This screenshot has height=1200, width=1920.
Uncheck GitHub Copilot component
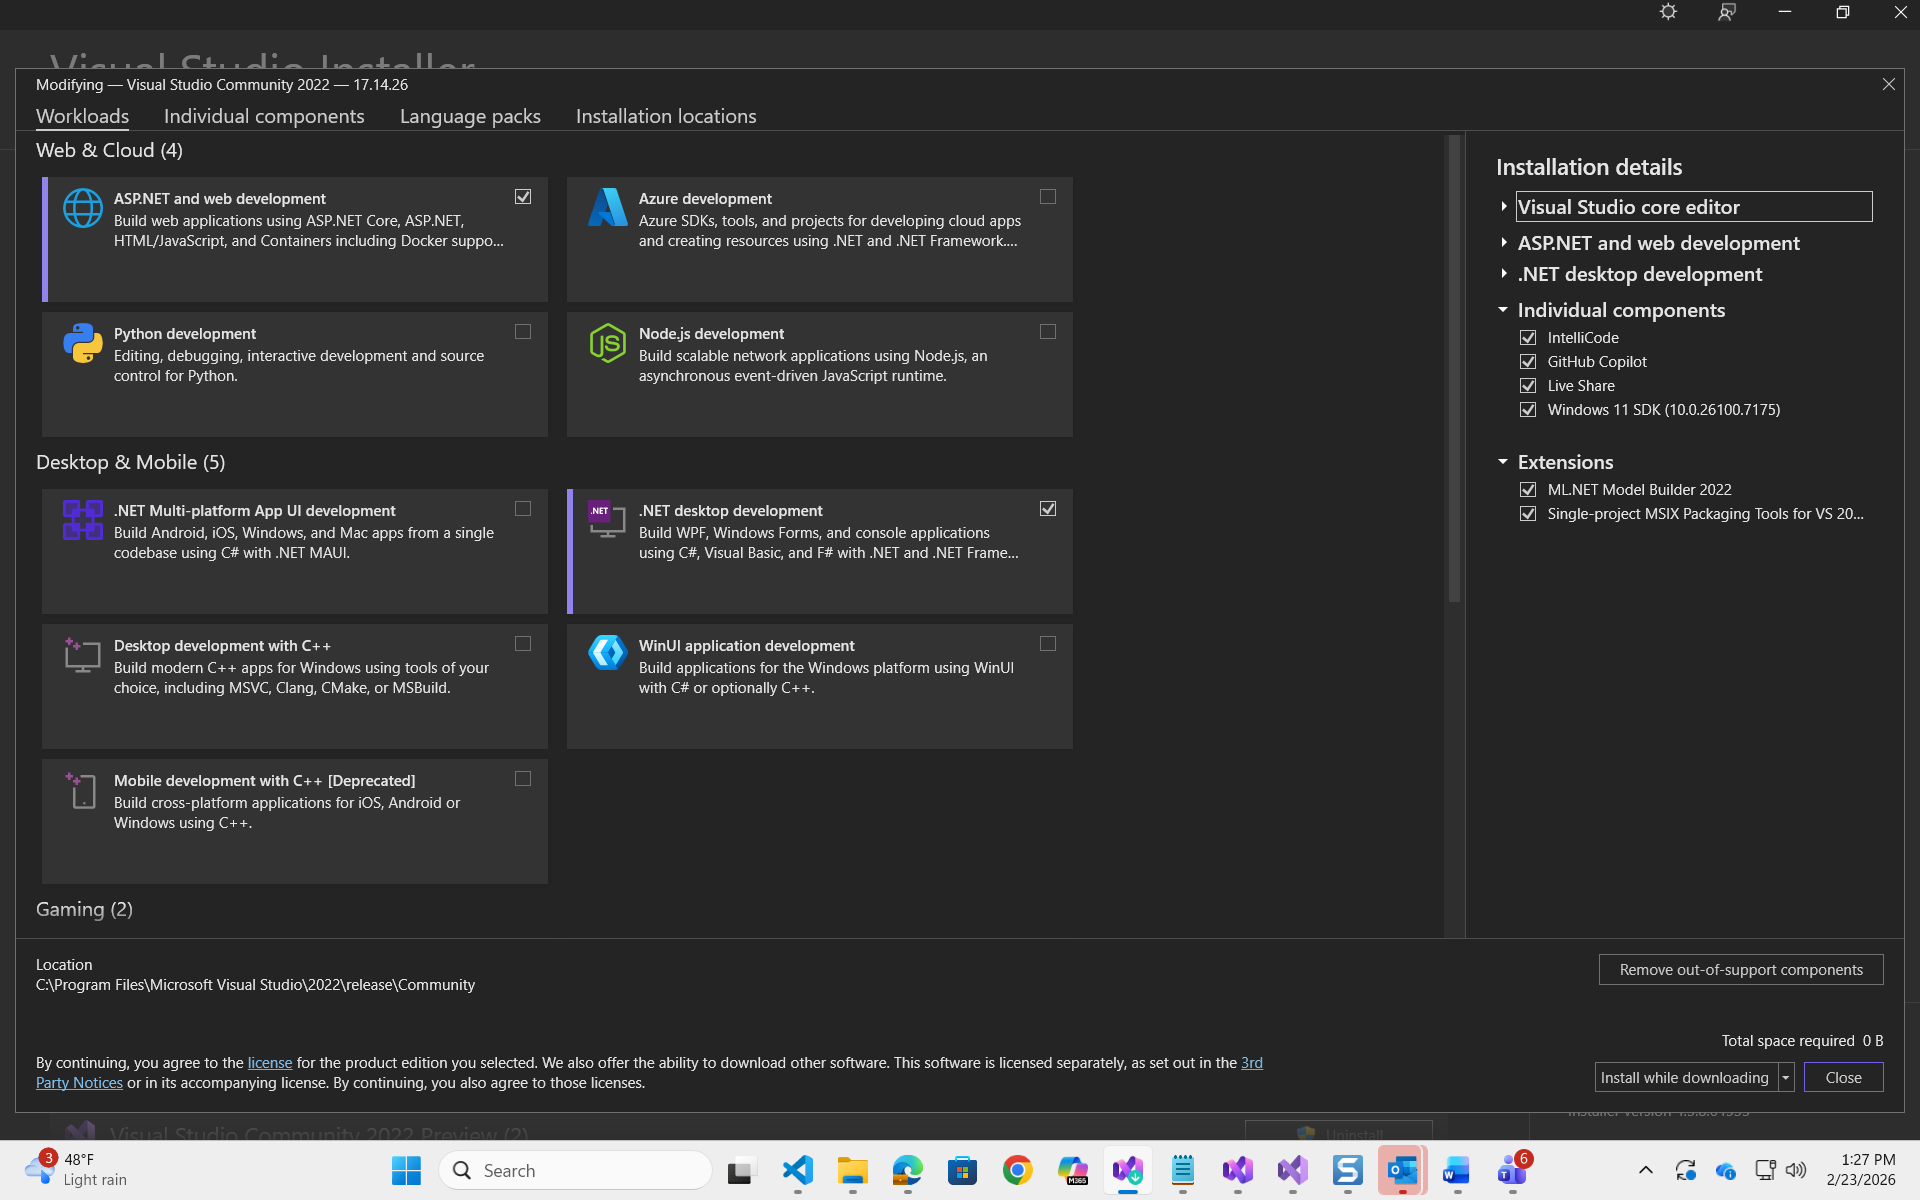1528,362
